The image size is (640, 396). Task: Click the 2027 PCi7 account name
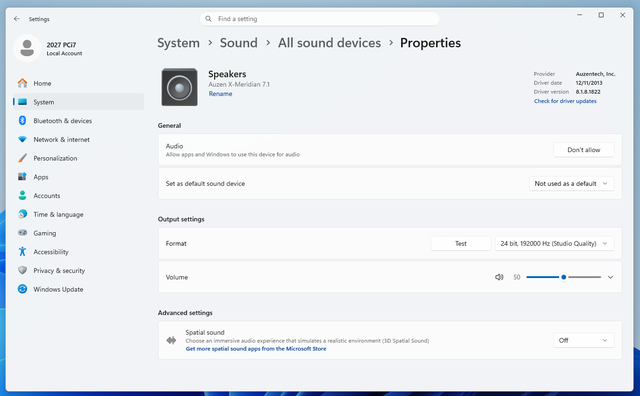[61, 45]
